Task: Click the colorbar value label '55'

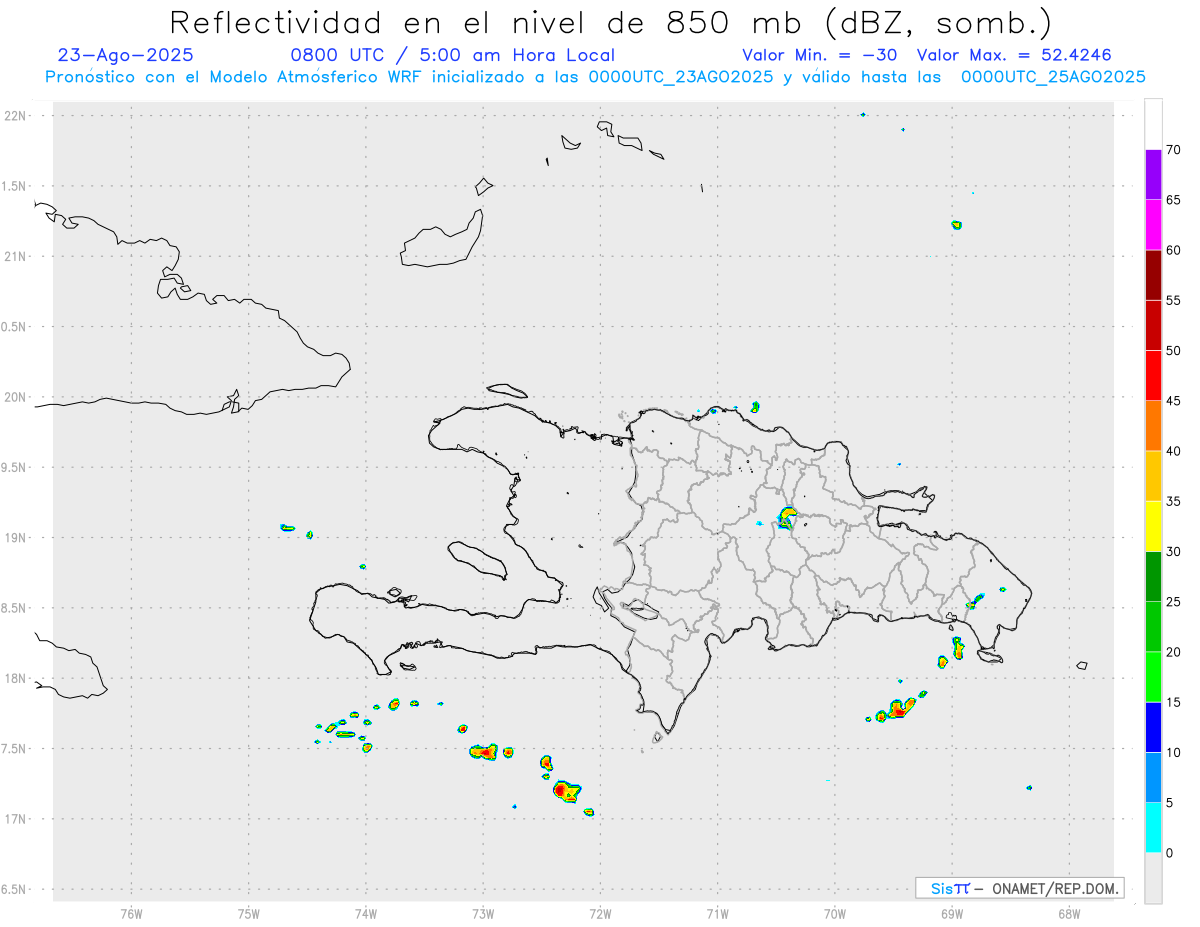Action: [1174, 301]
